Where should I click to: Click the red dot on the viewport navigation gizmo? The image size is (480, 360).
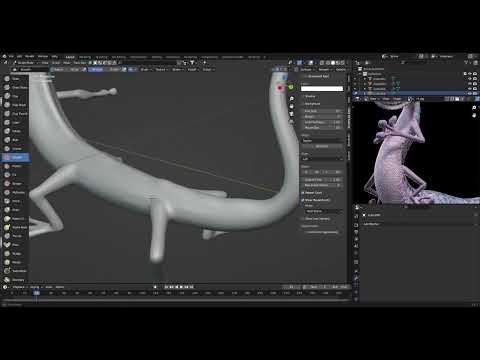280,88
